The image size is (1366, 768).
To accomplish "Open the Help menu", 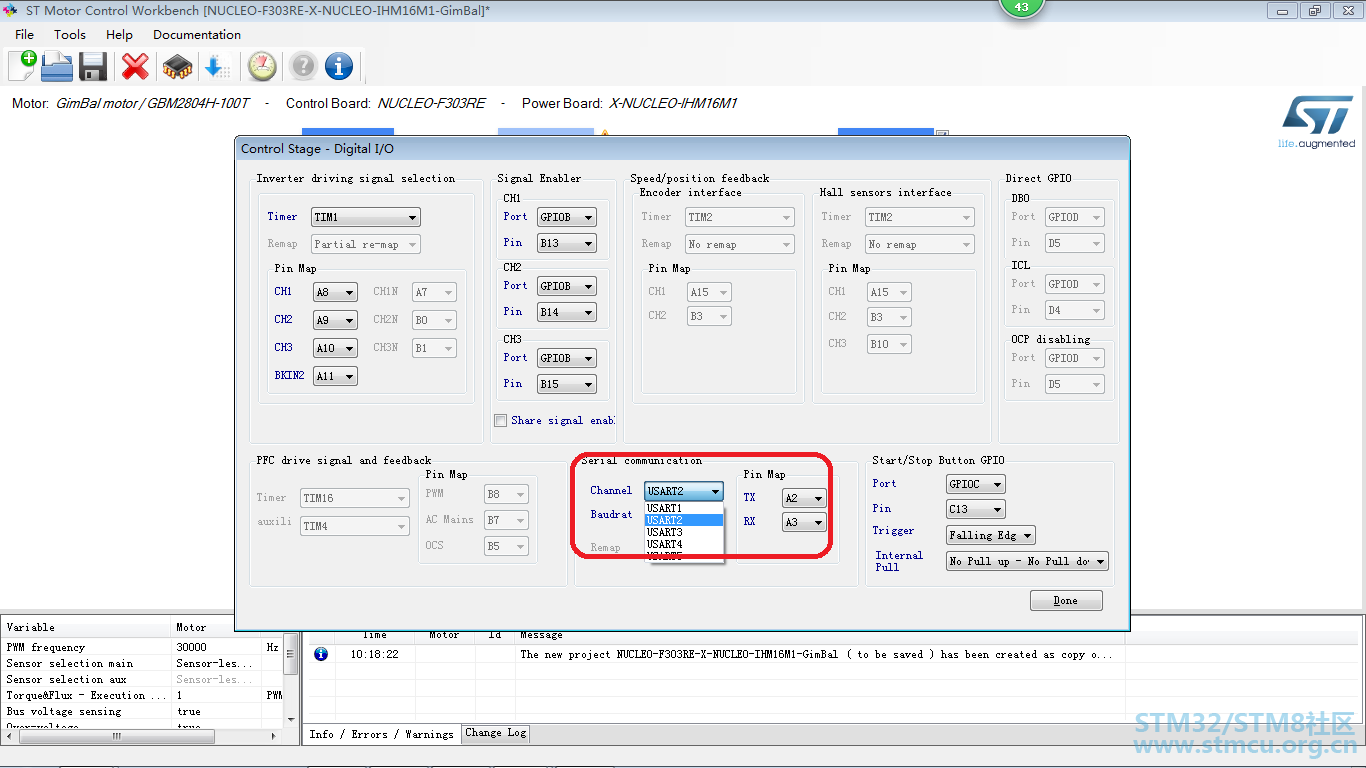I will tap(119, 34).
